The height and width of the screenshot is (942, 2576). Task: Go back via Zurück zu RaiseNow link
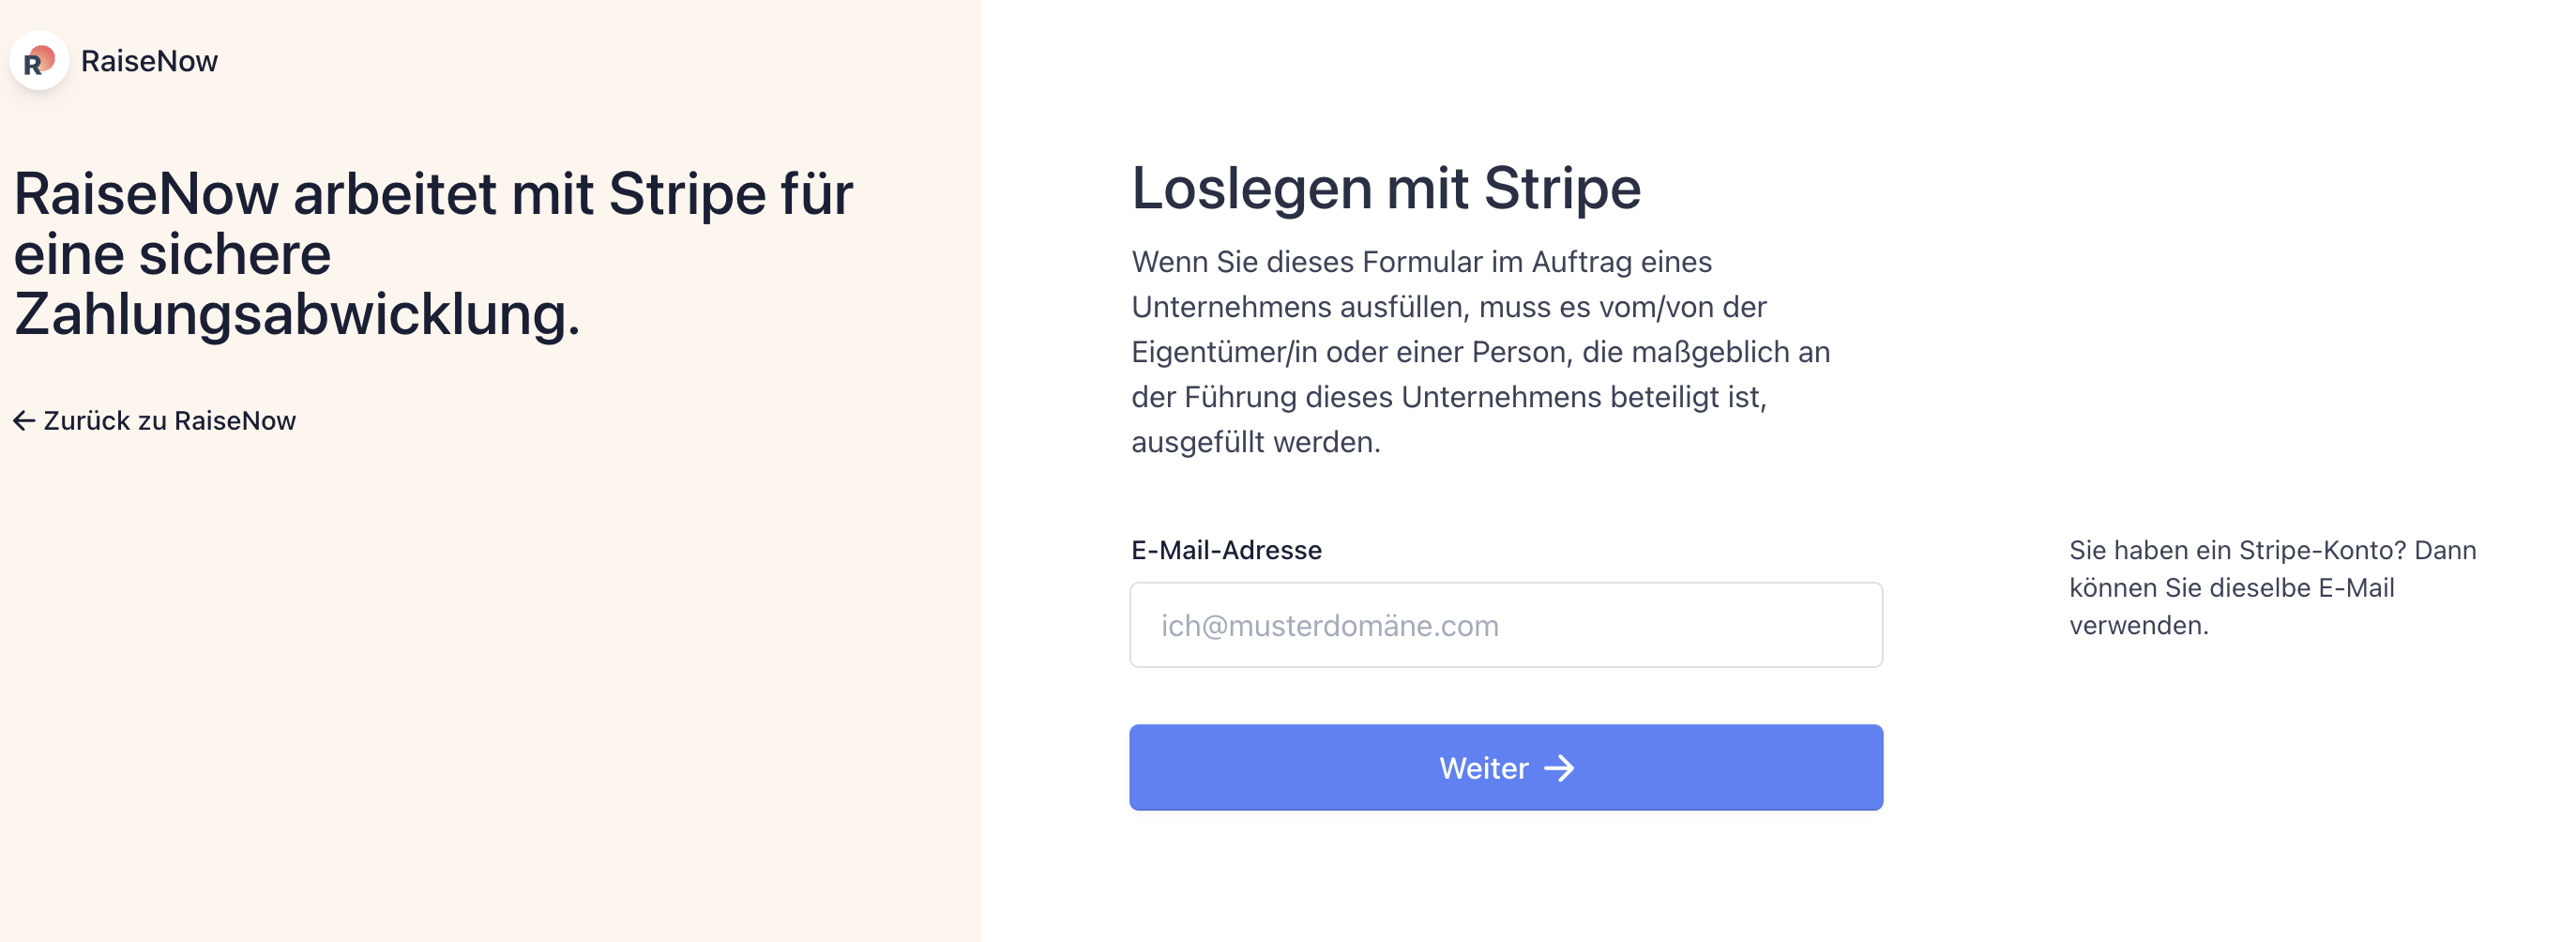(x=155, y=421)
